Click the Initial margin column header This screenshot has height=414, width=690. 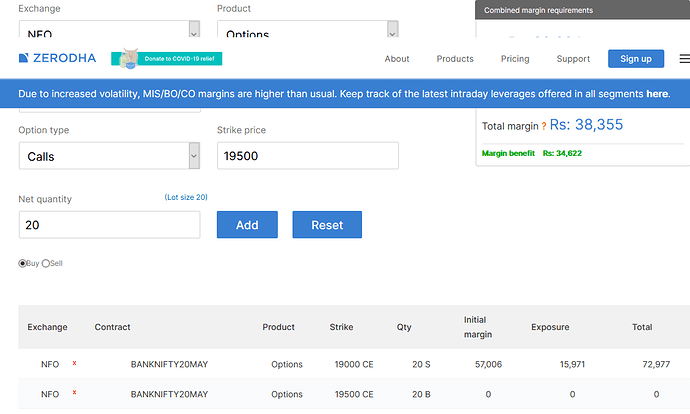pyautogui.click(x=477, y=327)
